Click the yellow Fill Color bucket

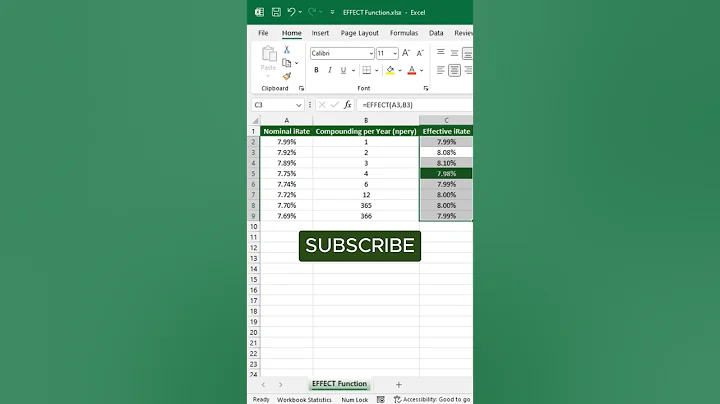pos(390,70)
